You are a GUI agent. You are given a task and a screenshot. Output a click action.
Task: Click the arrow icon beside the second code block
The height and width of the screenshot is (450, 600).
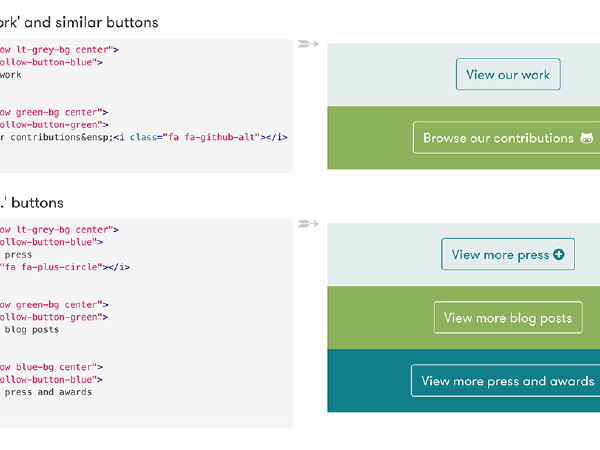[x=309, y=224]
